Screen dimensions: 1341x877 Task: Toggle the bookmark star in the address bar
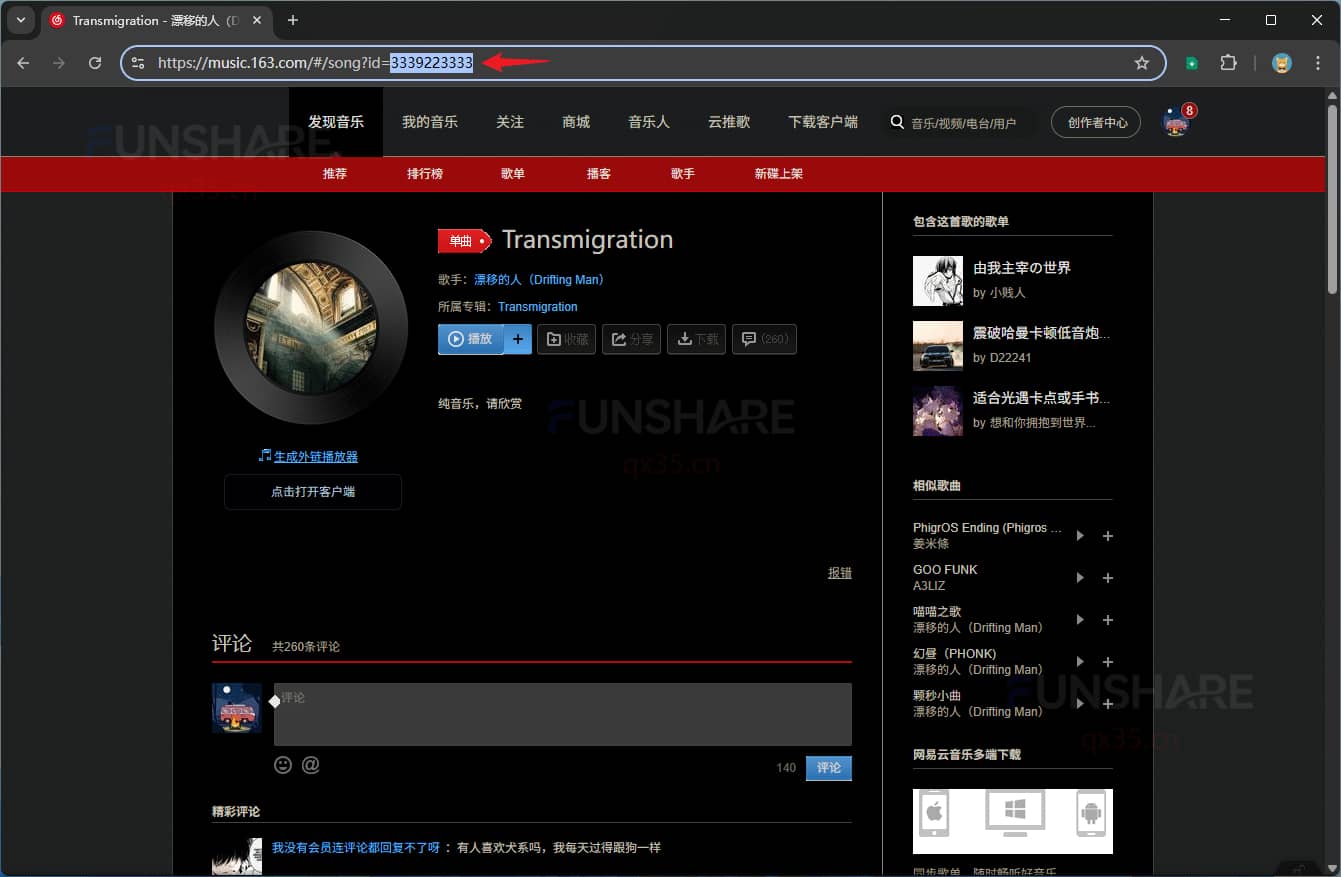pos(1142,62)
